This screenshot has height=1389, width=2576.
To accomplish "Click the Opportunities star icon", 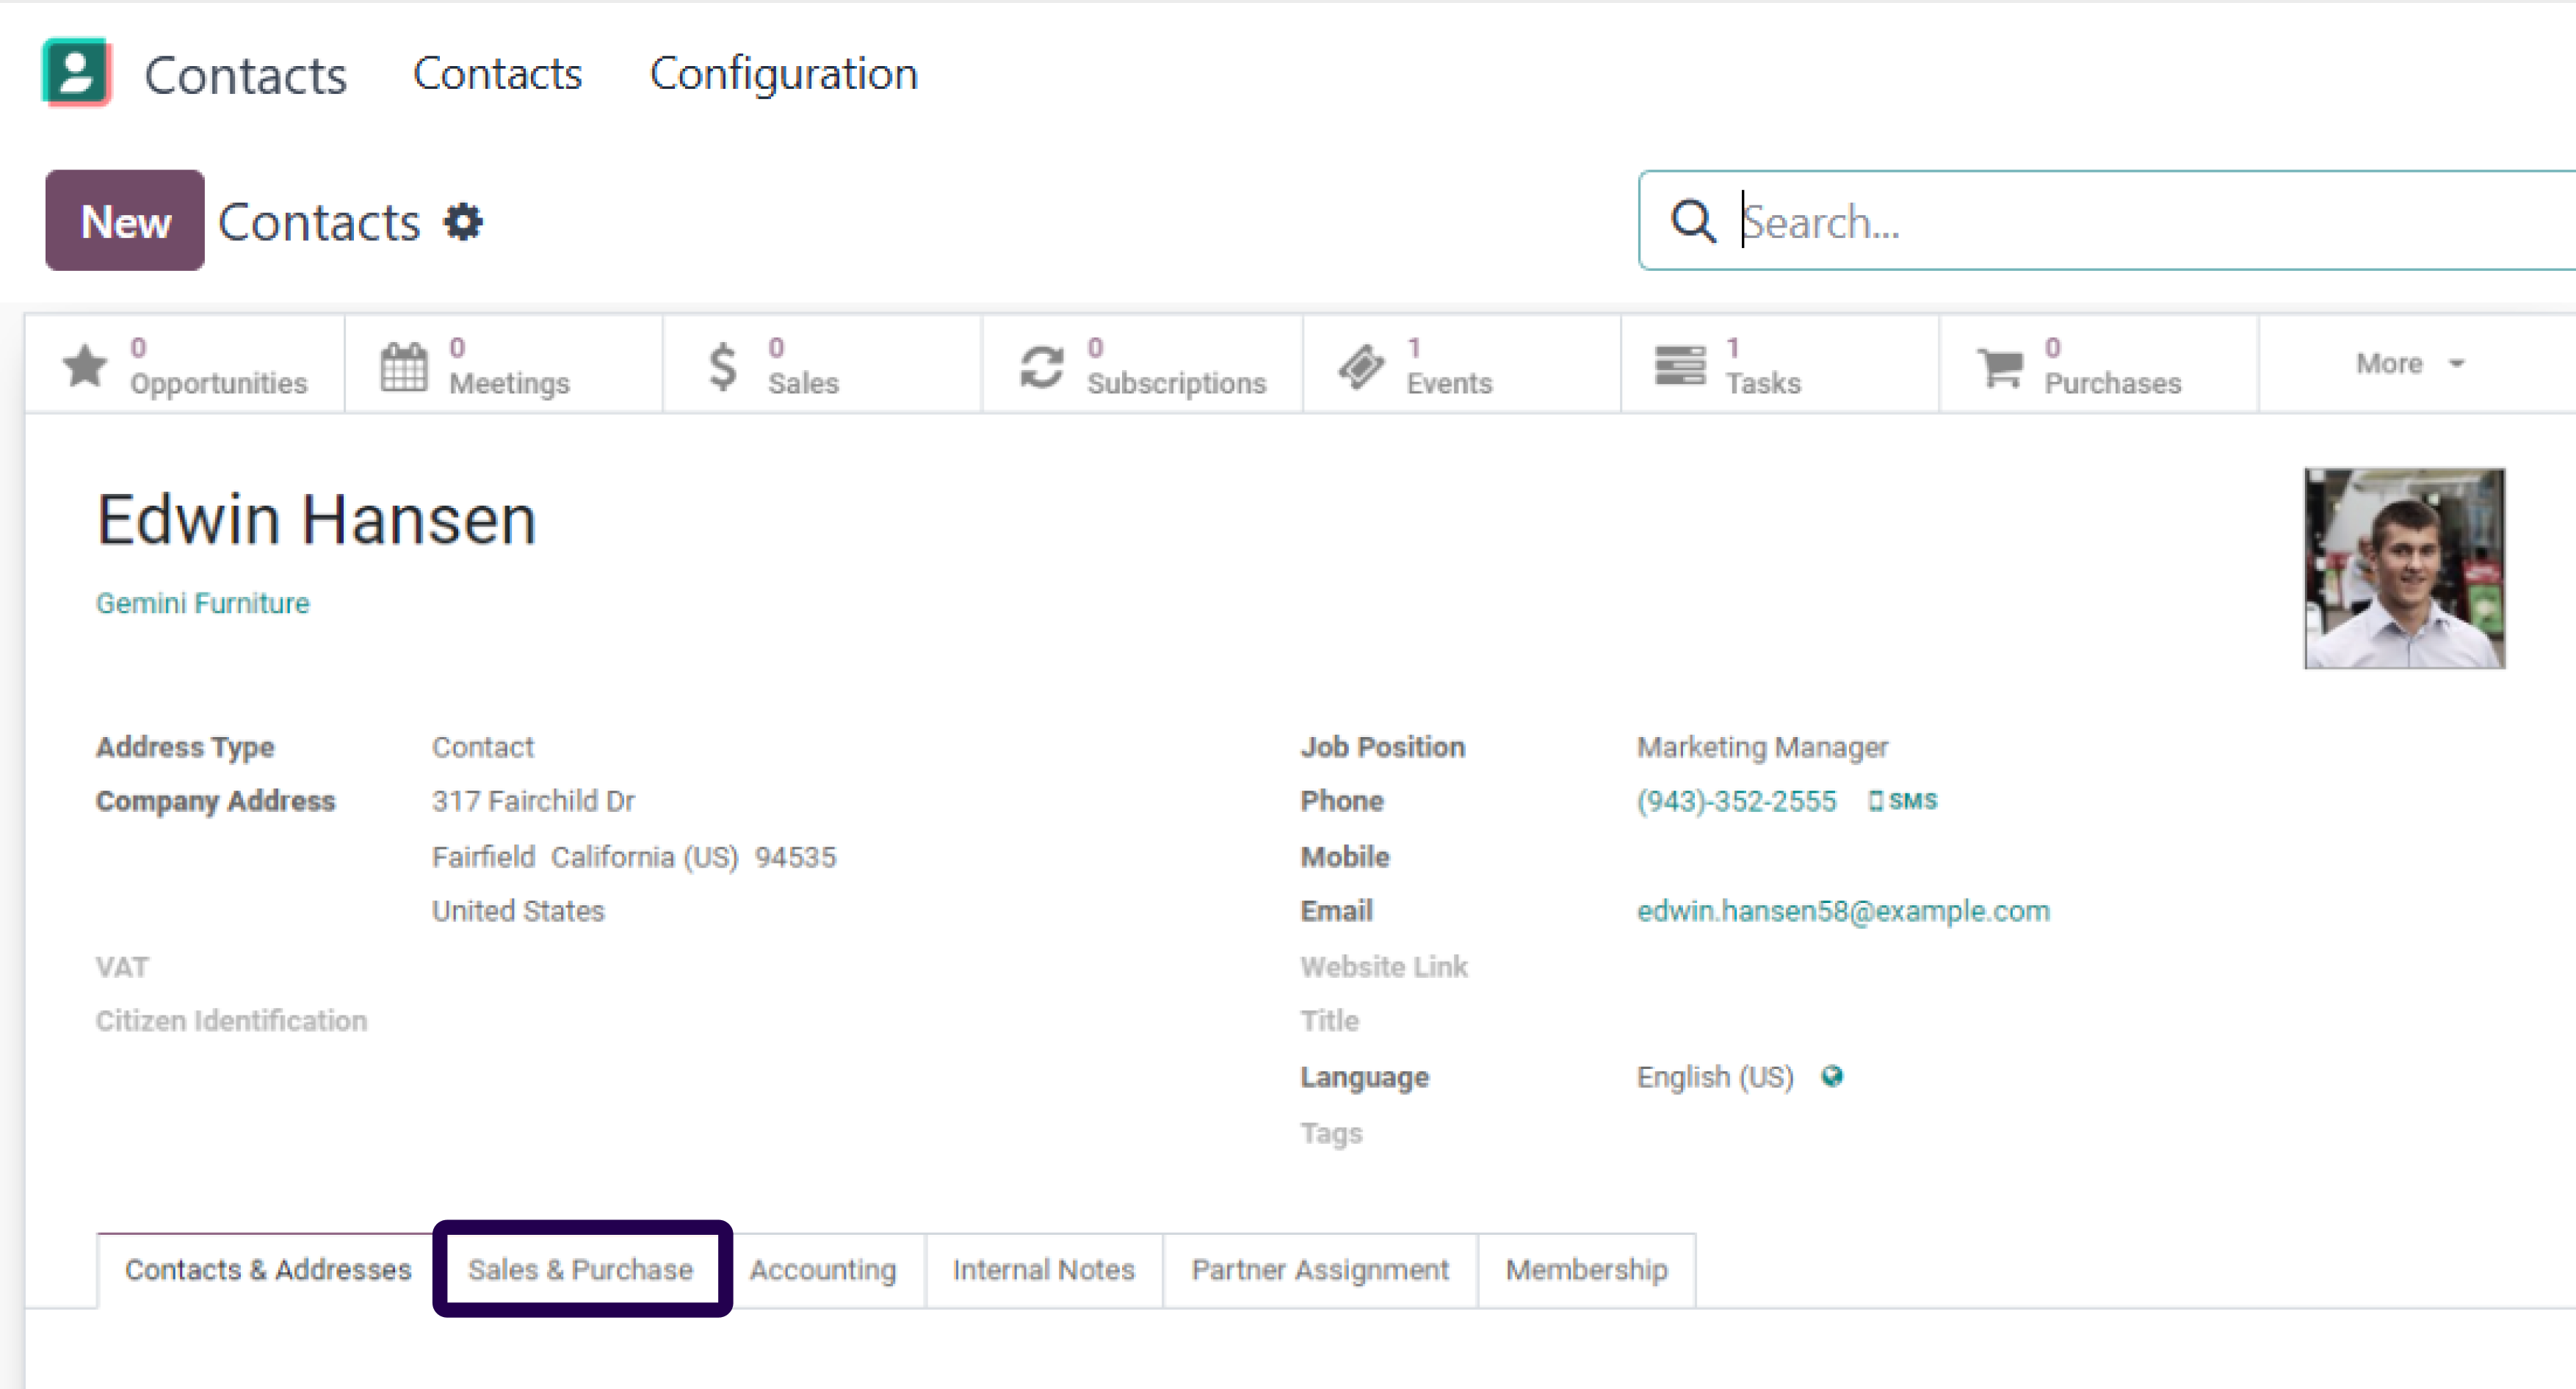I will 85,365.
